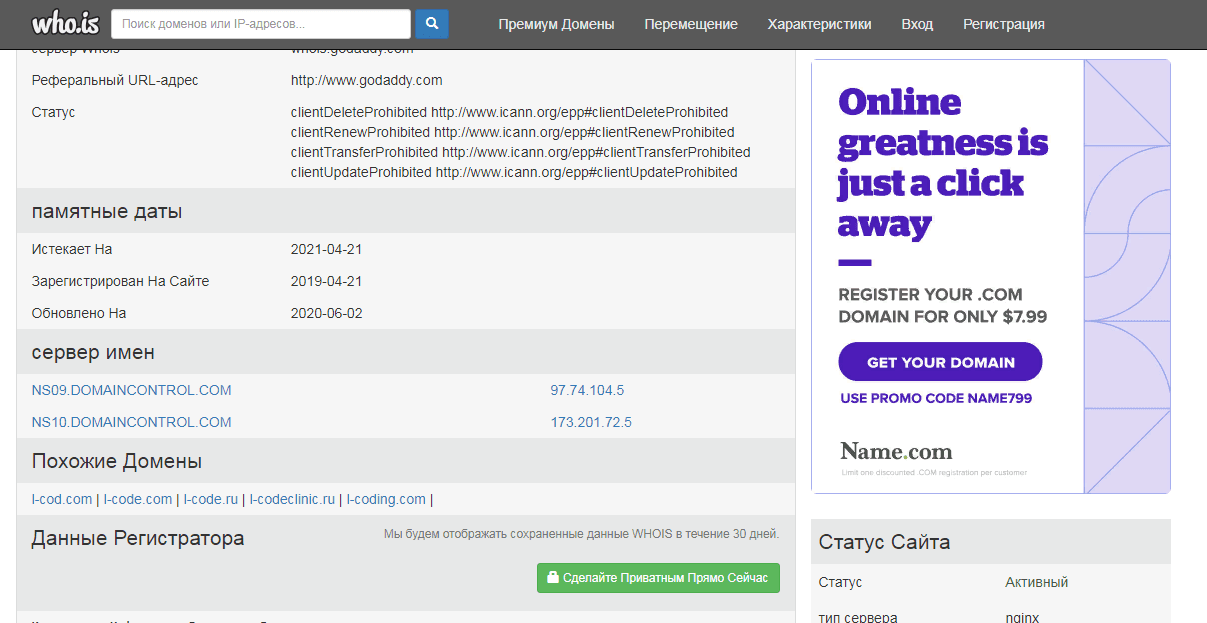The width and height of the screenshot is (1207, 623).
Task: Select the Вход login link
Action: tap(917, 24)
